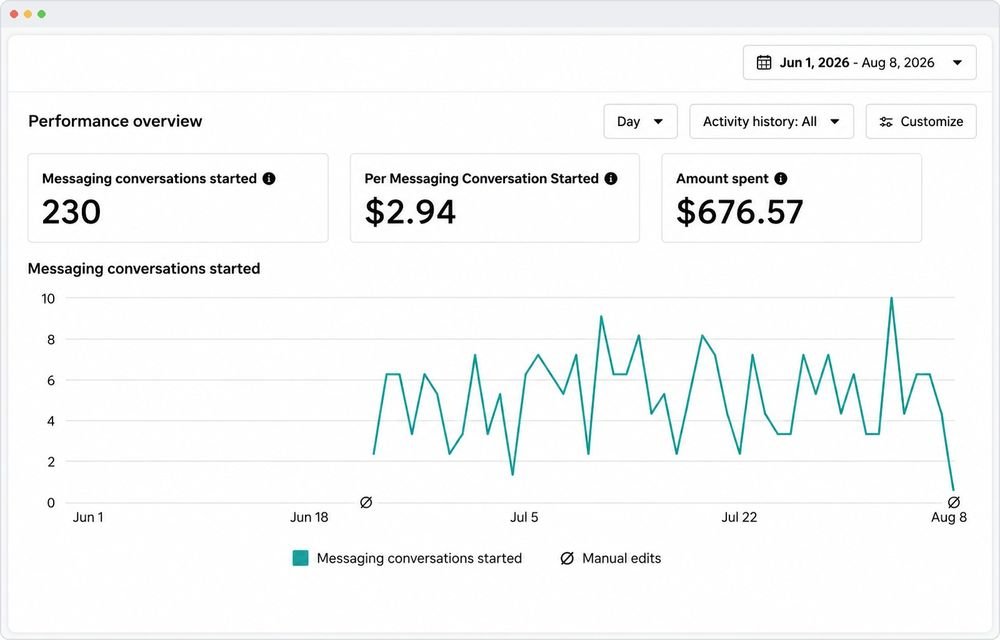Click the Manual edits legend icon
The width and height of the screenshot is (1000, 640).
point(567,558)
